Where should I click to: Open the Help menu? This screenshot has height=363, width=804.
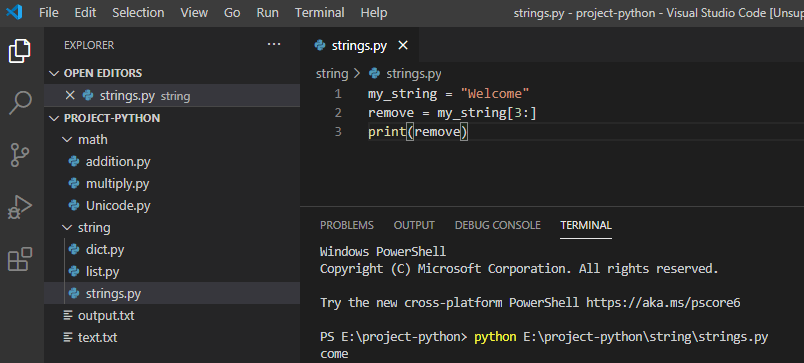click(373, 13)
